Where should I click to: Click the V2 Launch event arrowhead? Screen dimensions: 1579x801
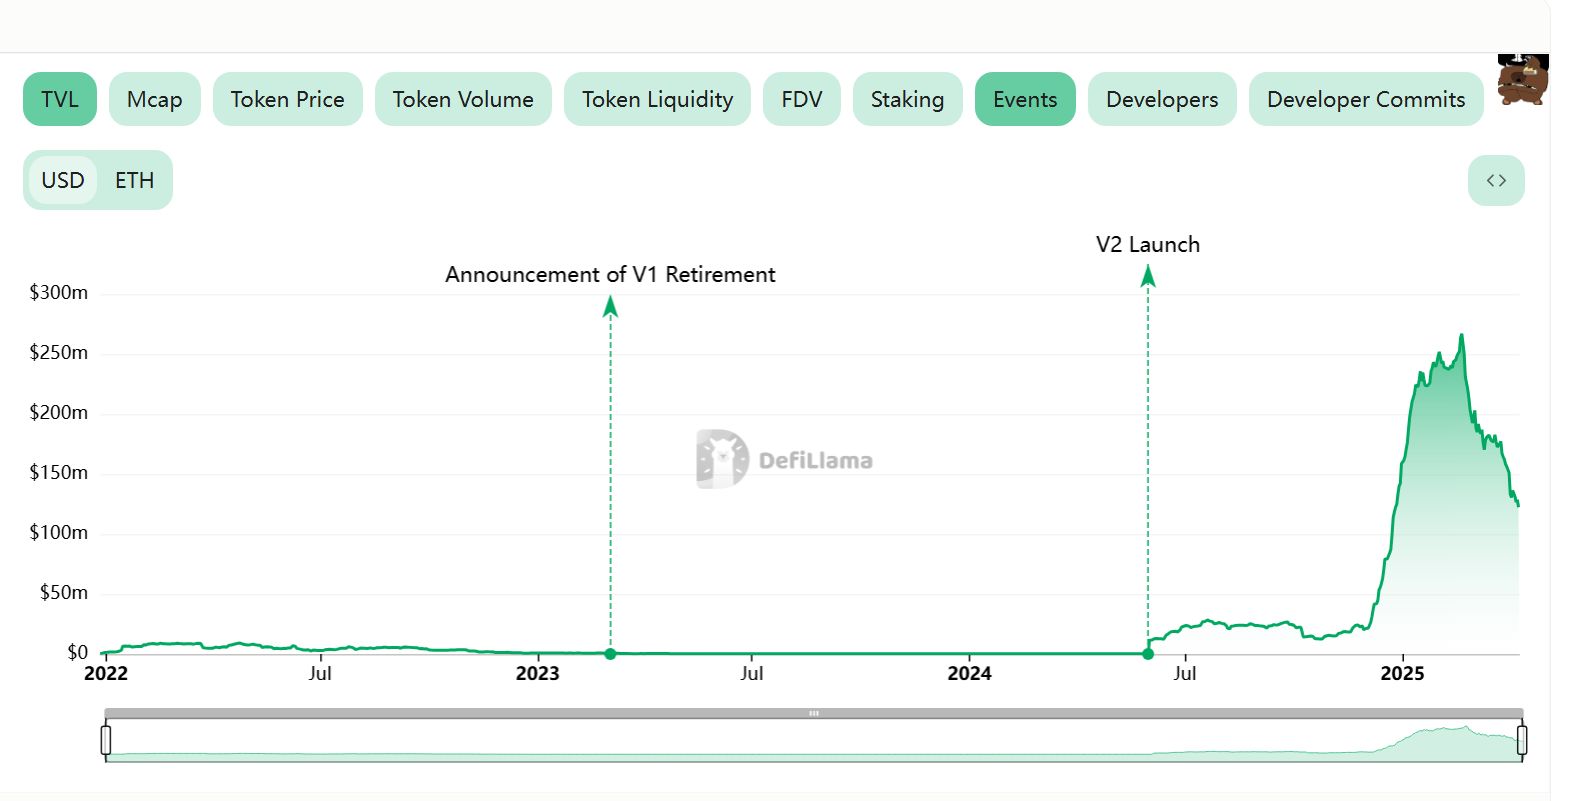[x=1148, y=276]
